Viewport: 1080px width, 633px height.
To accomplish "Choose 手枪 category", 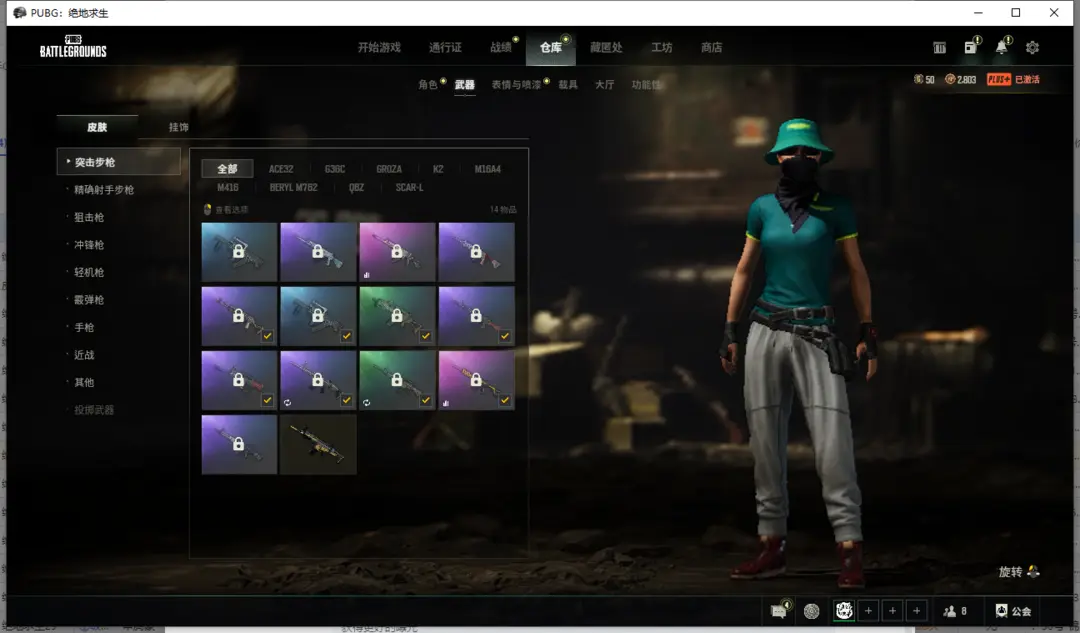I will (84, 327).
